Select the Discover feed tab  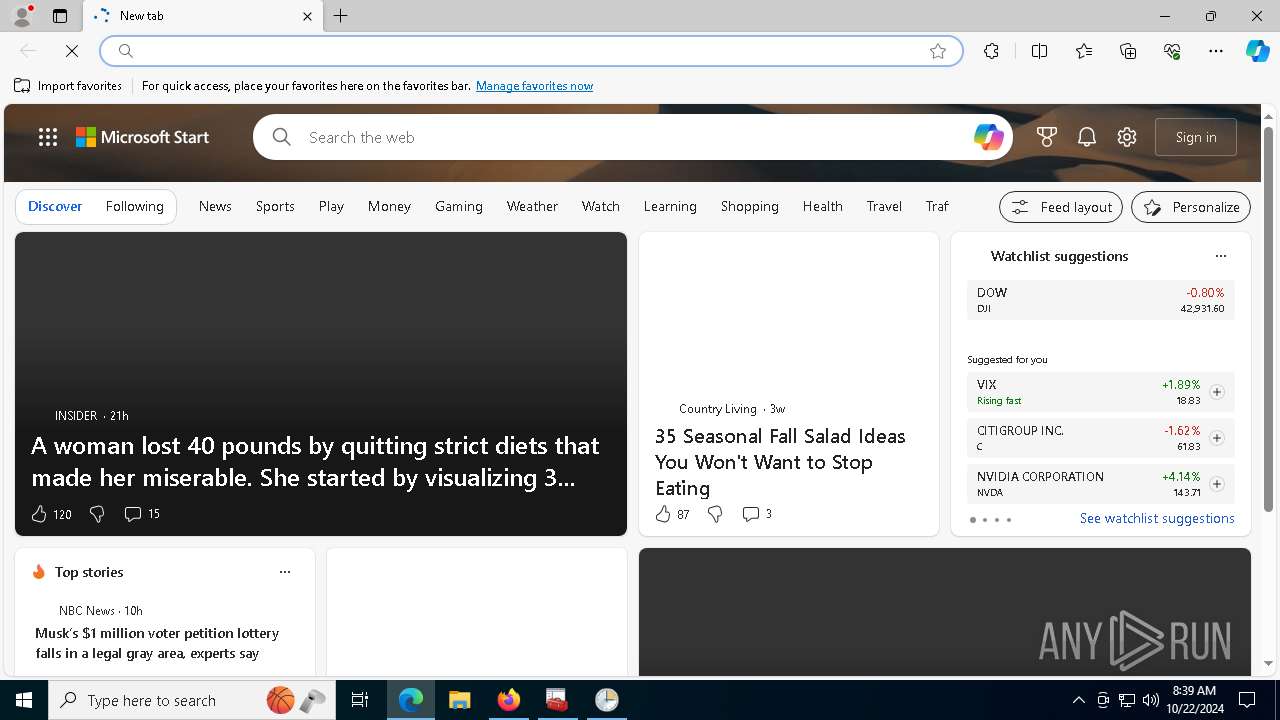tap(55, 206)
